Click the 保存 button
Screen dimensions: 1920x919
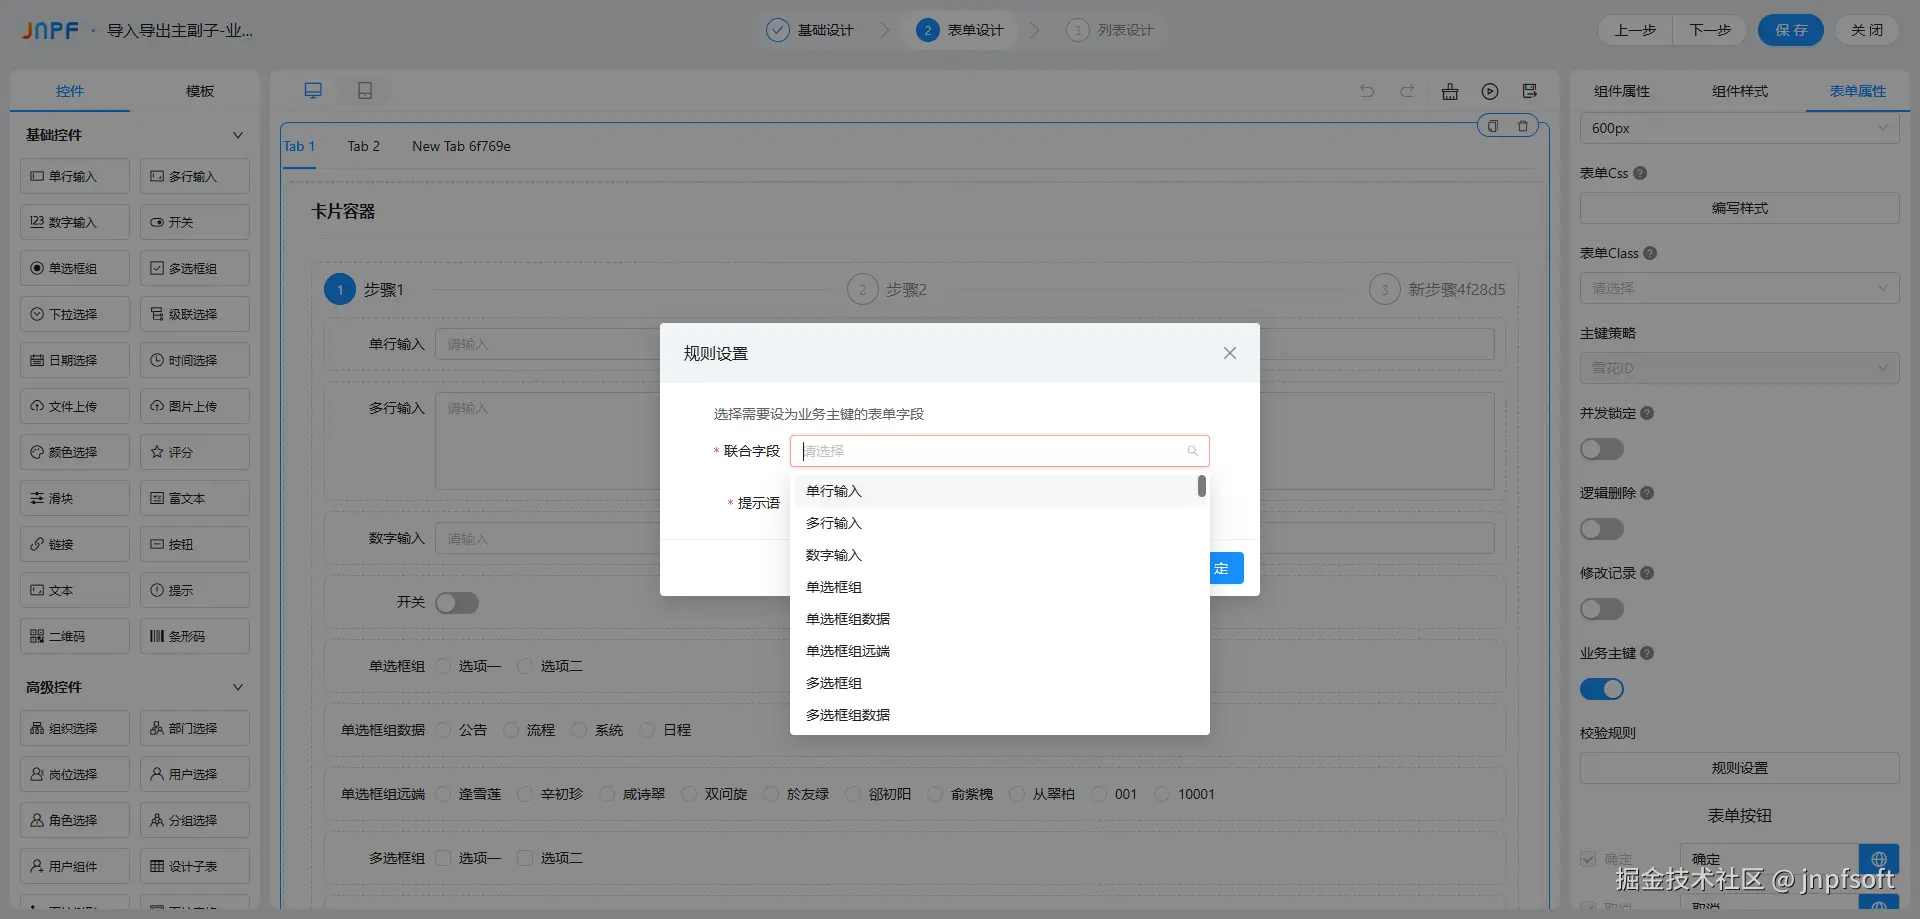(x=1791, y=30)
